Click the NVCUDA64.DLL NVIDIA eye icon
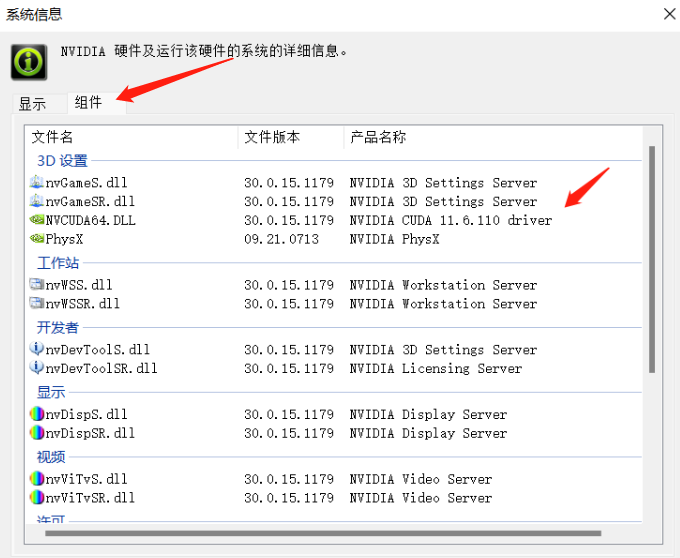 [x=36, y=220]
